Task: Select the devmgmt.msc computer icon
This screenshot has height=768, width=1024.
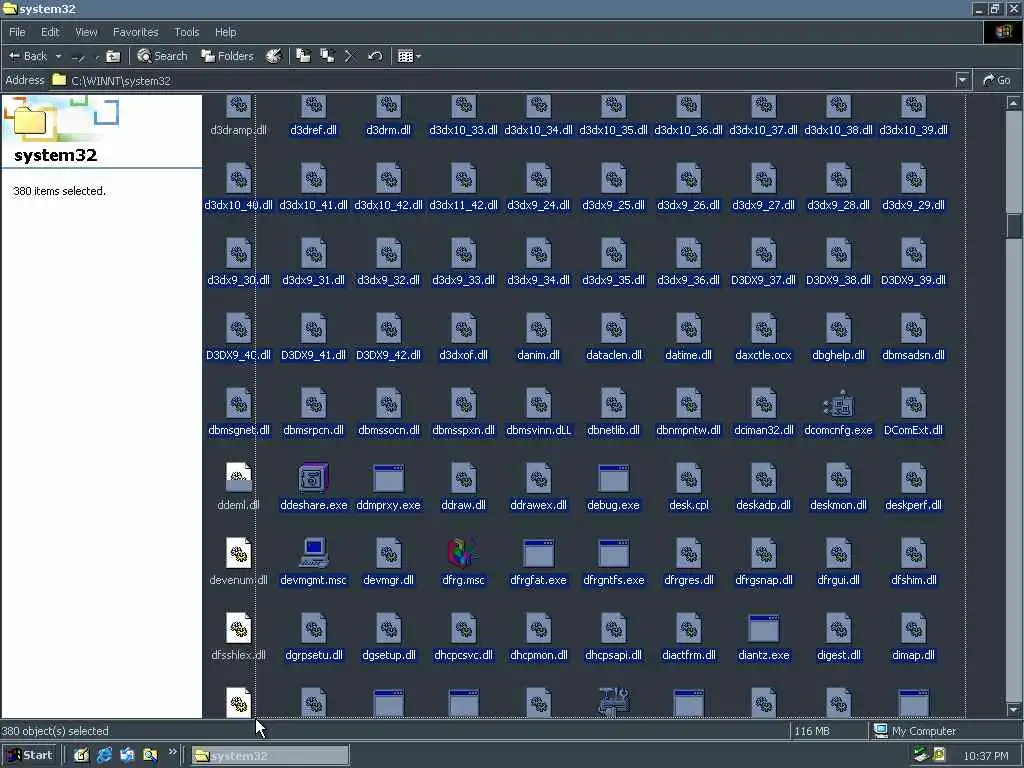Action: click(313, 554)
